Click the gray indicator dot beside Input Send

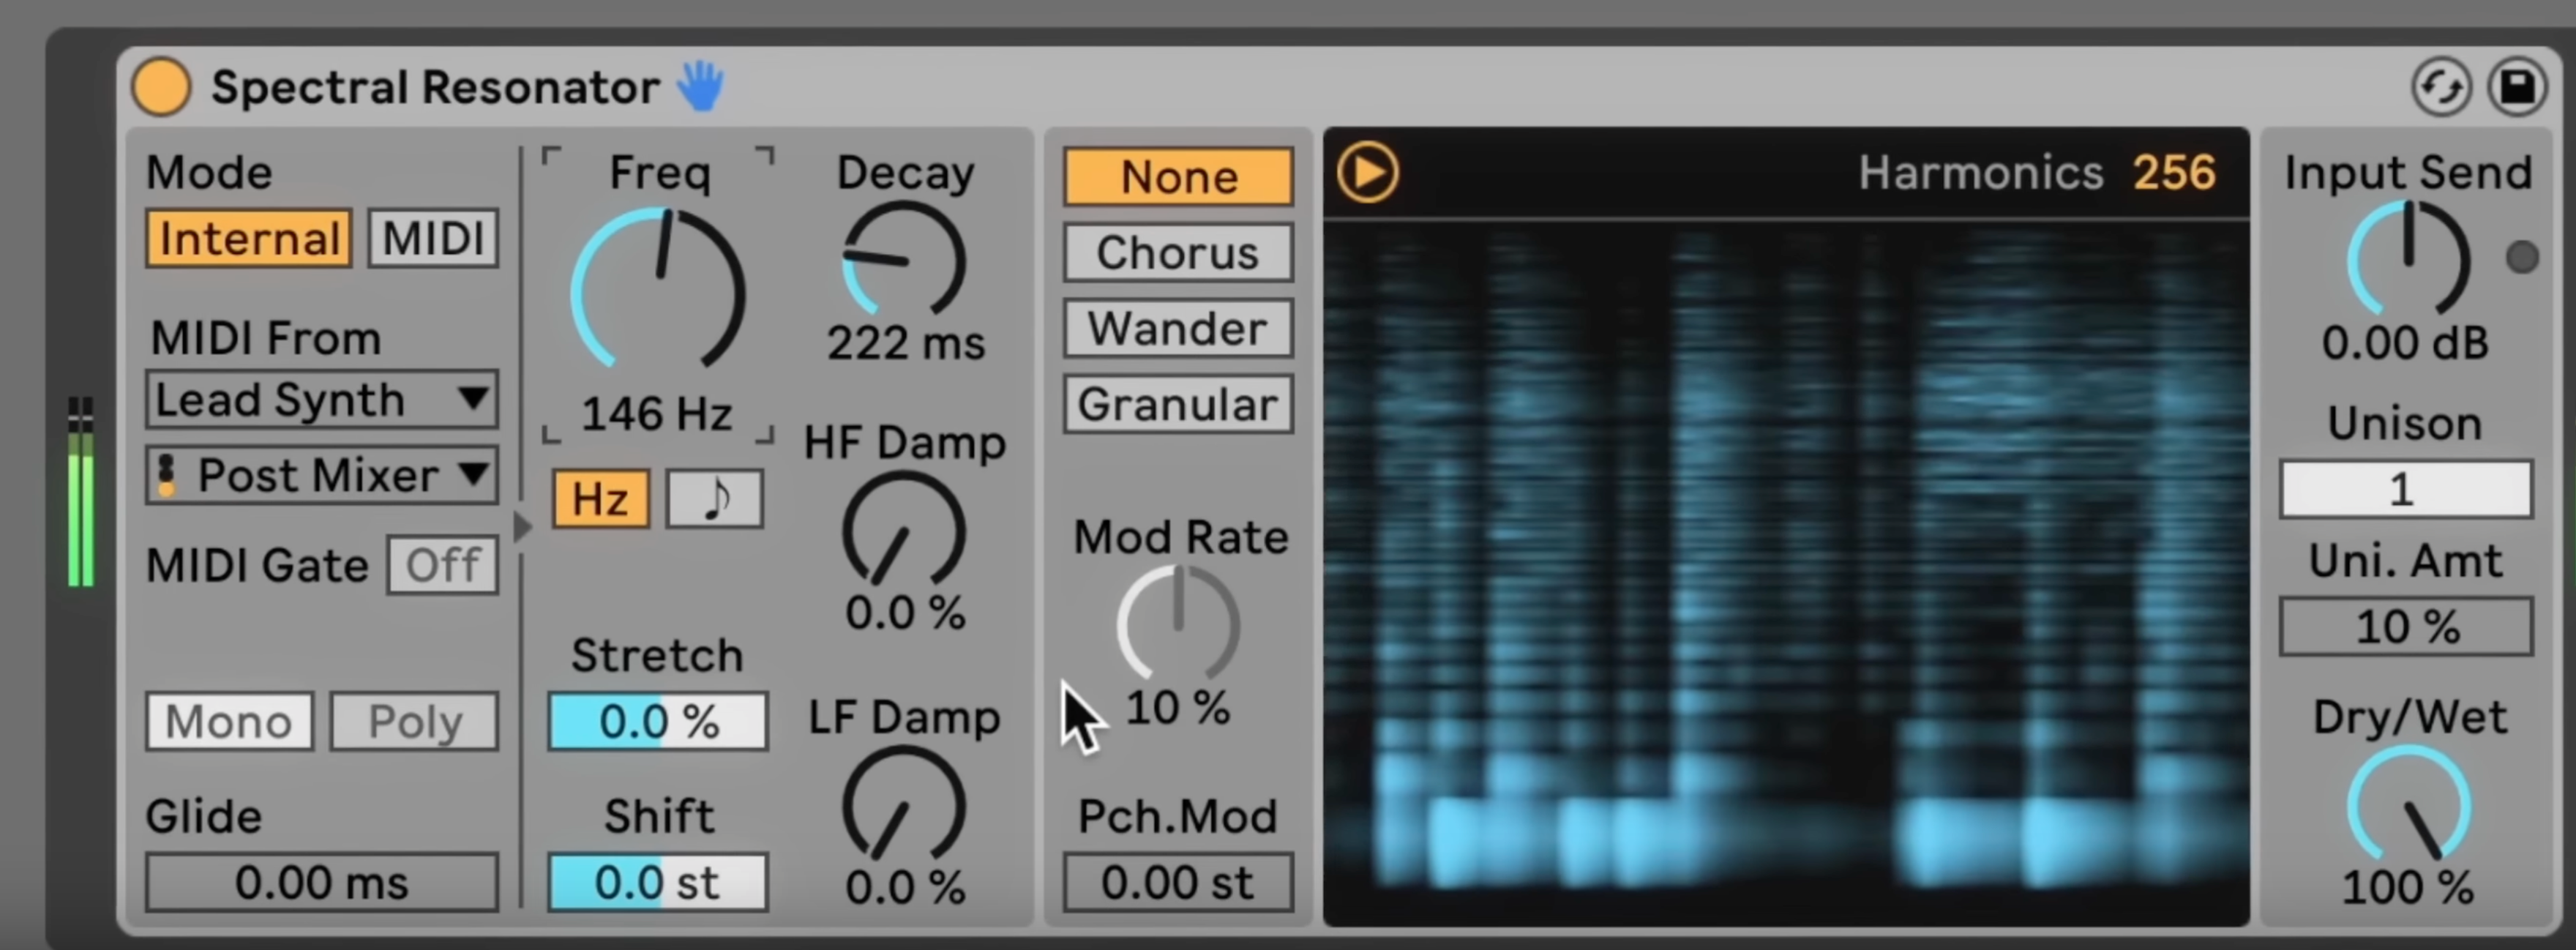[2522, 257]
